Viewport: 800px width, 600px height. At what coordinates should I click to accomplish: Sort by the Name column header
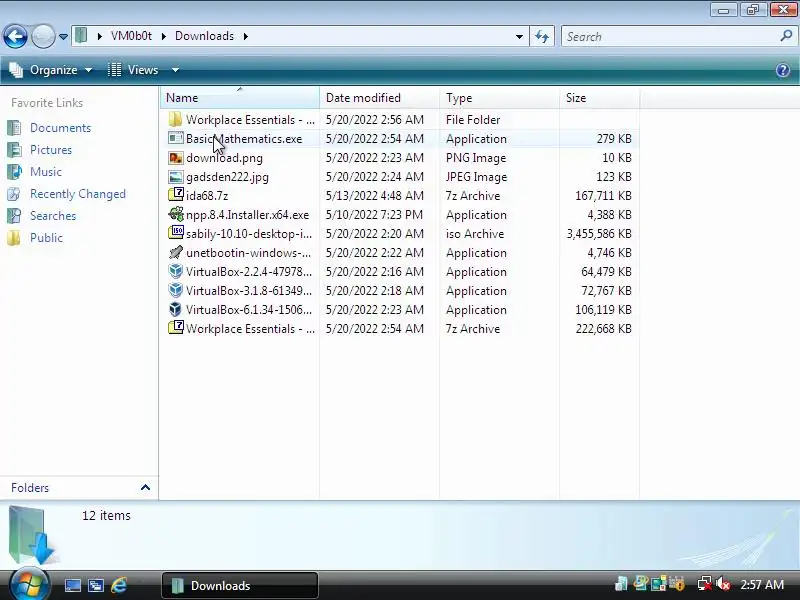(x=240, y=97)
